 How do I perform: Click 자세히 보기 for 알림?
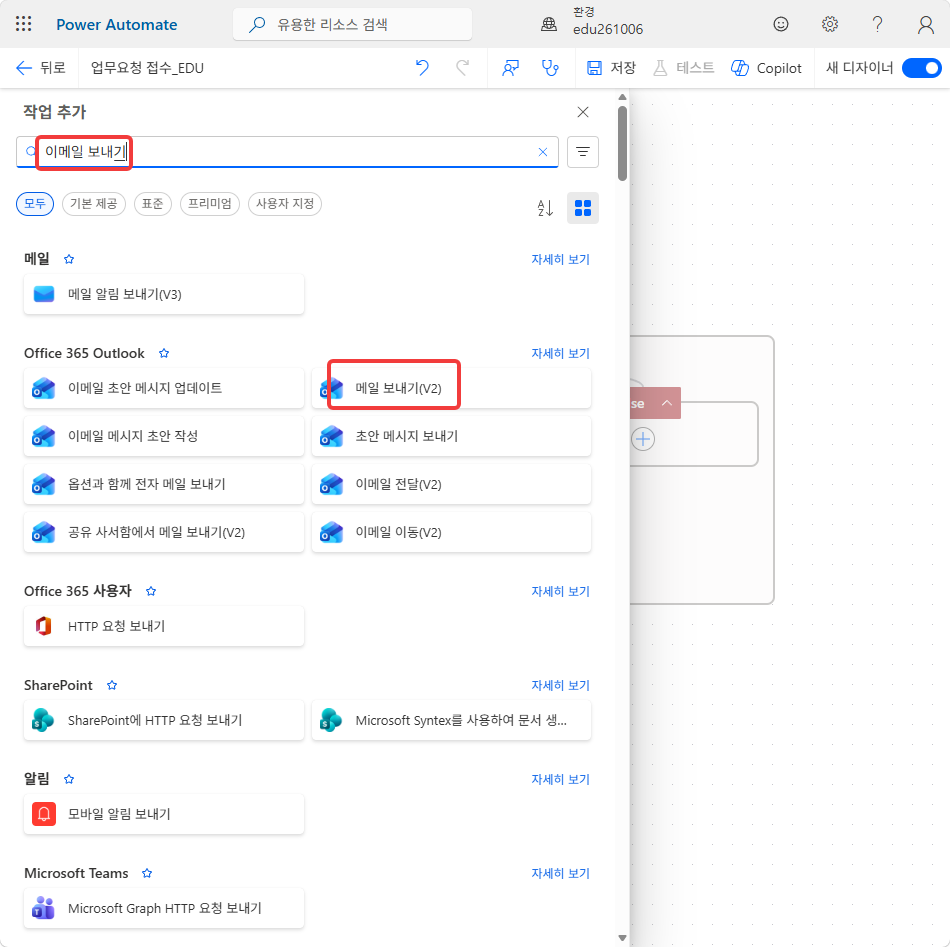click(x=560, y=779)
